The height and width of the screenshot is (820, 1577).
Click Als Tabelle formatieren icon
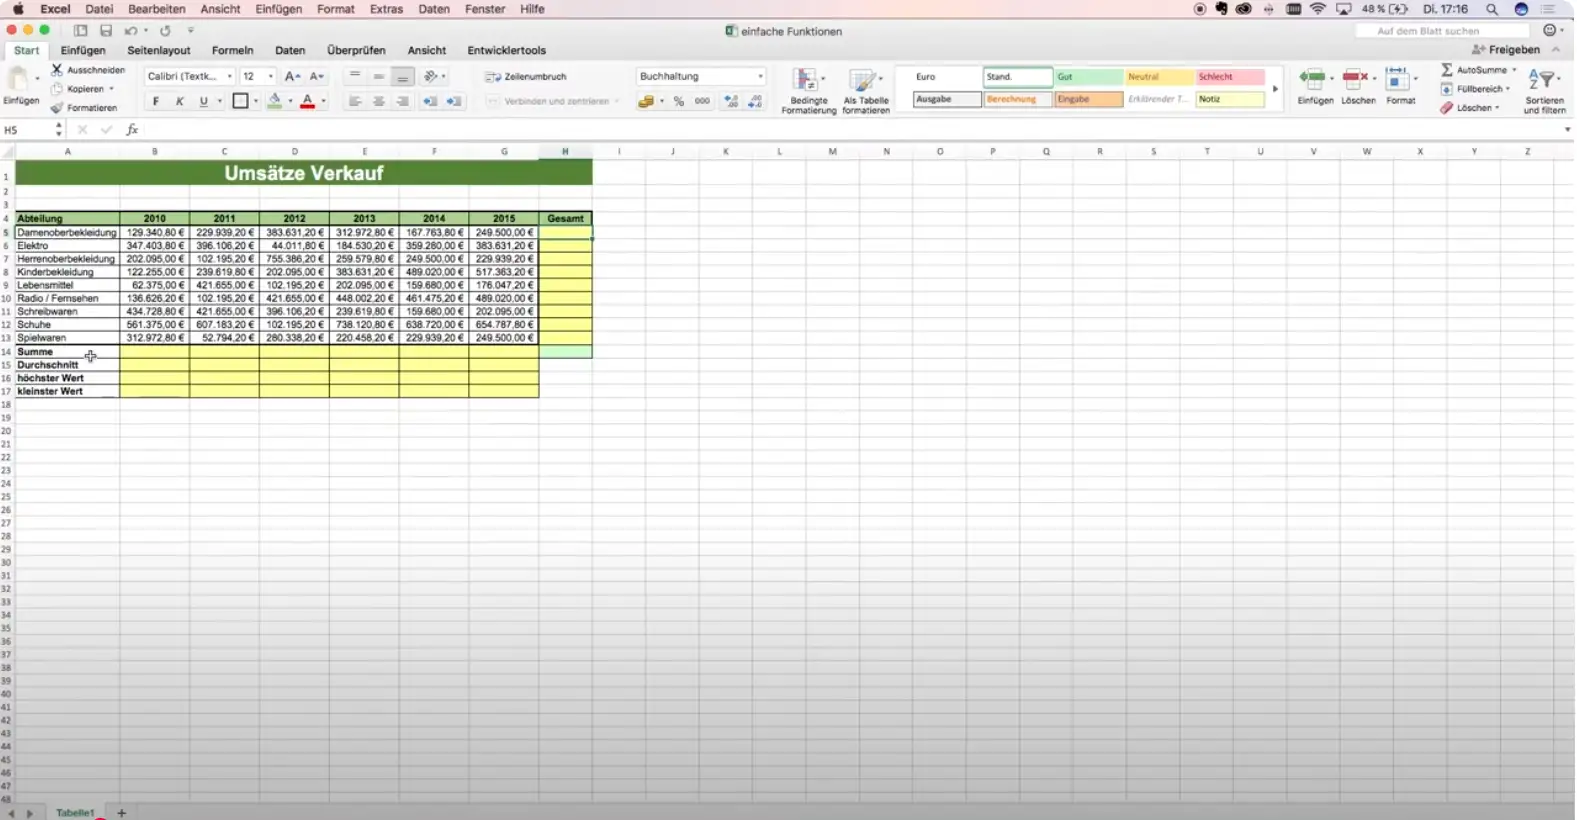(x=865, y=81)
